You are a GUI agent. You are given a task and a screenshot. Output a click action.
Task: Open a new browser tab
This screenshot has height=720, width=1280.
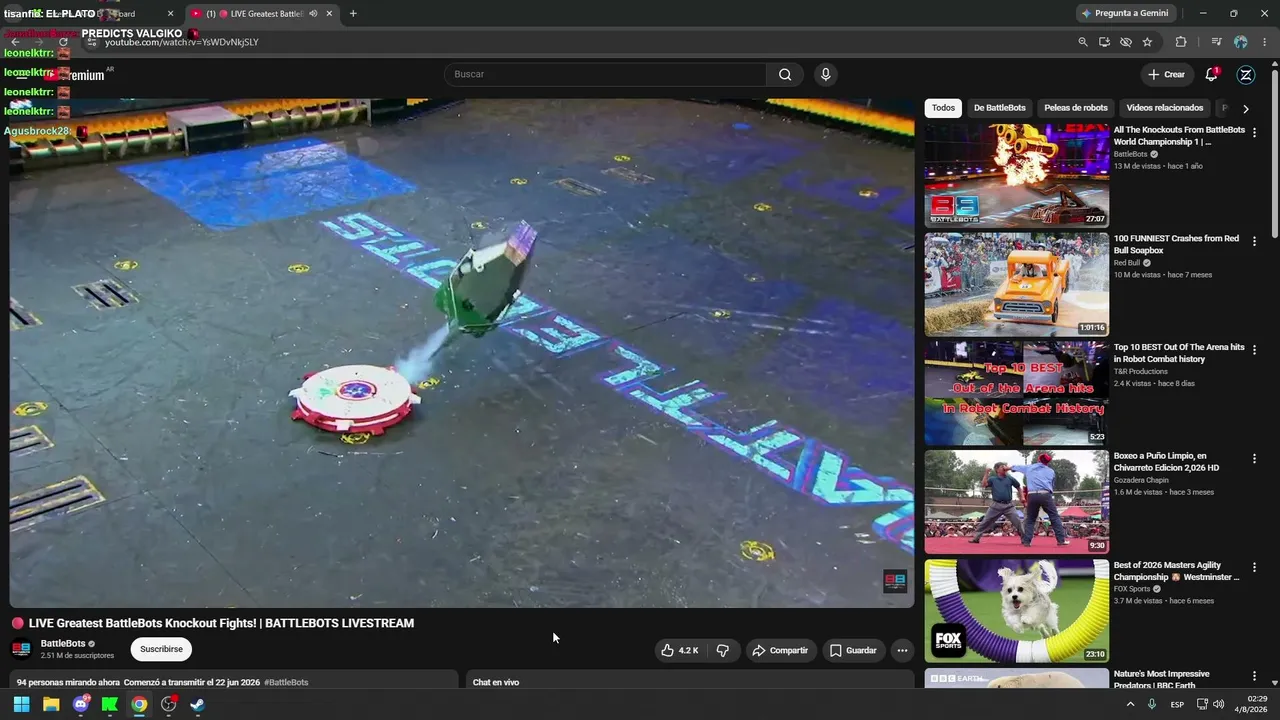tap(353, 14)
